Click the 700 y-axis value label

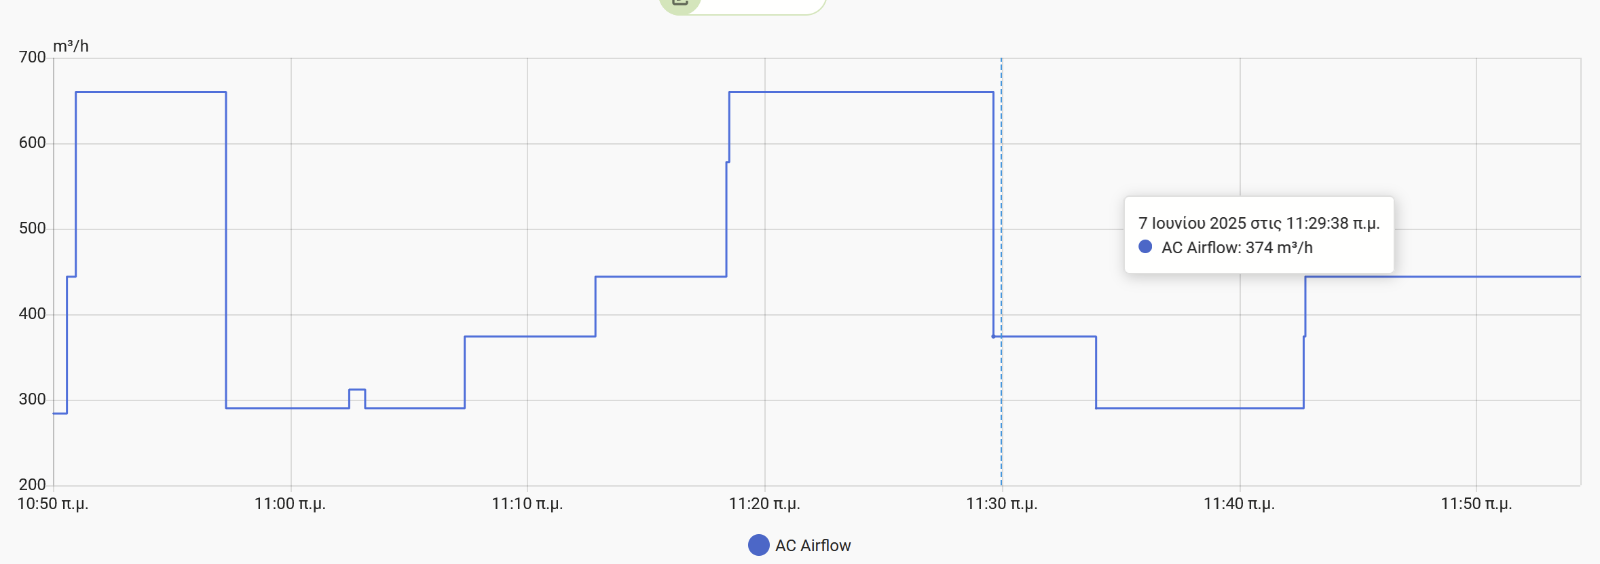click(x=32, y=57)
